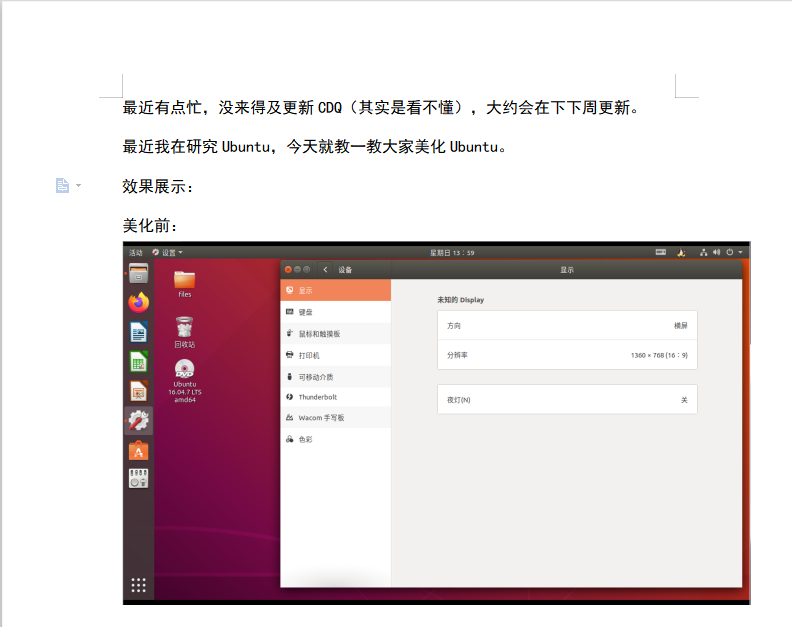Click the yellow tray icon in the top bar
Viewport: 792px width, 627px height.
(x=681, y=253)
